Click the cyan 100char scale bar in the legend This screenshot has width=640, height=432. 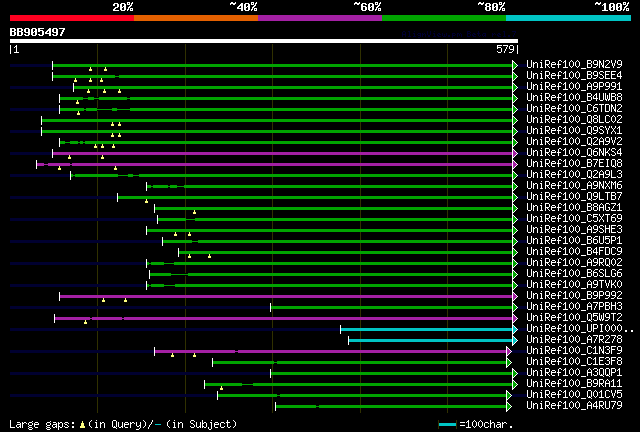447,425
